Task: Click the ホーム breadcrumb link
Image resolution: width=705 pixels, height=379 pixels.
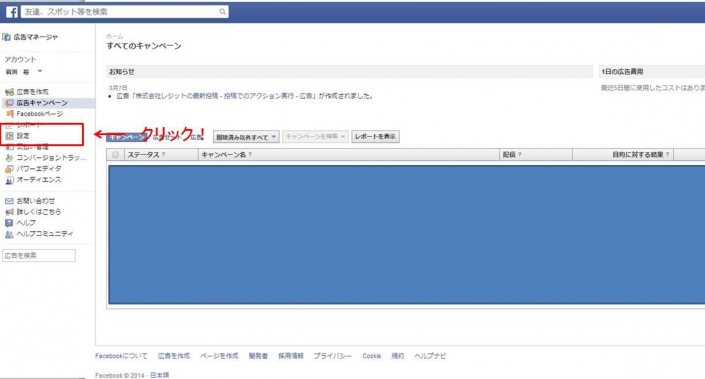Action: tap(115, 36)
